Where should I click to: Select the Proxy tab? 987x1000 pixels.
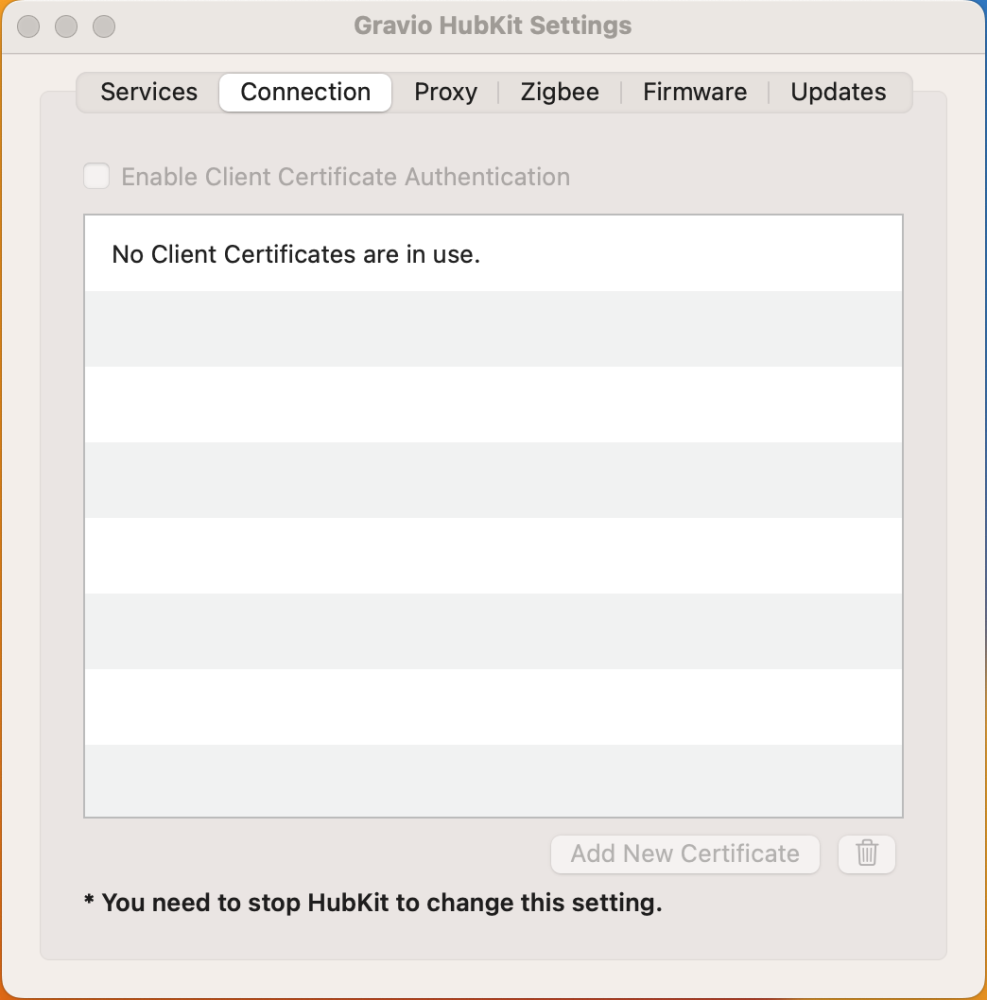click(x=445, y=92)
